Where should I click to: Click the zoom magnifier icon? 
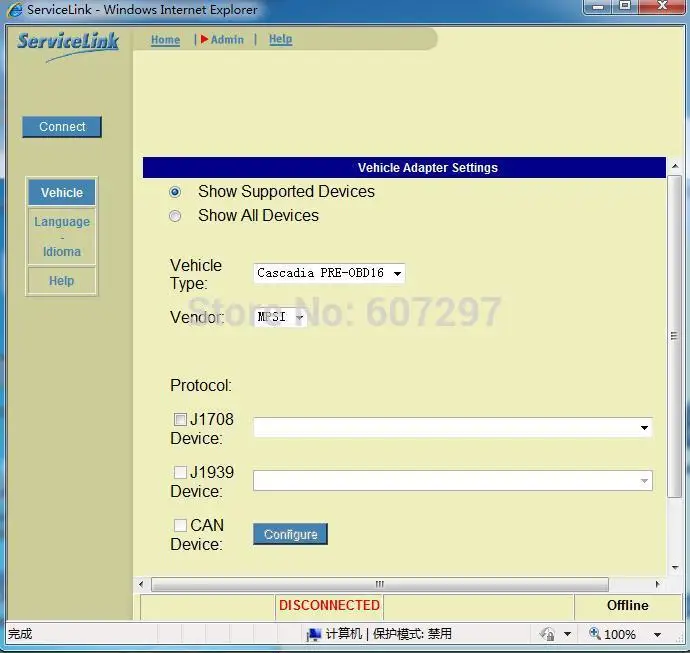pos(595,633)
